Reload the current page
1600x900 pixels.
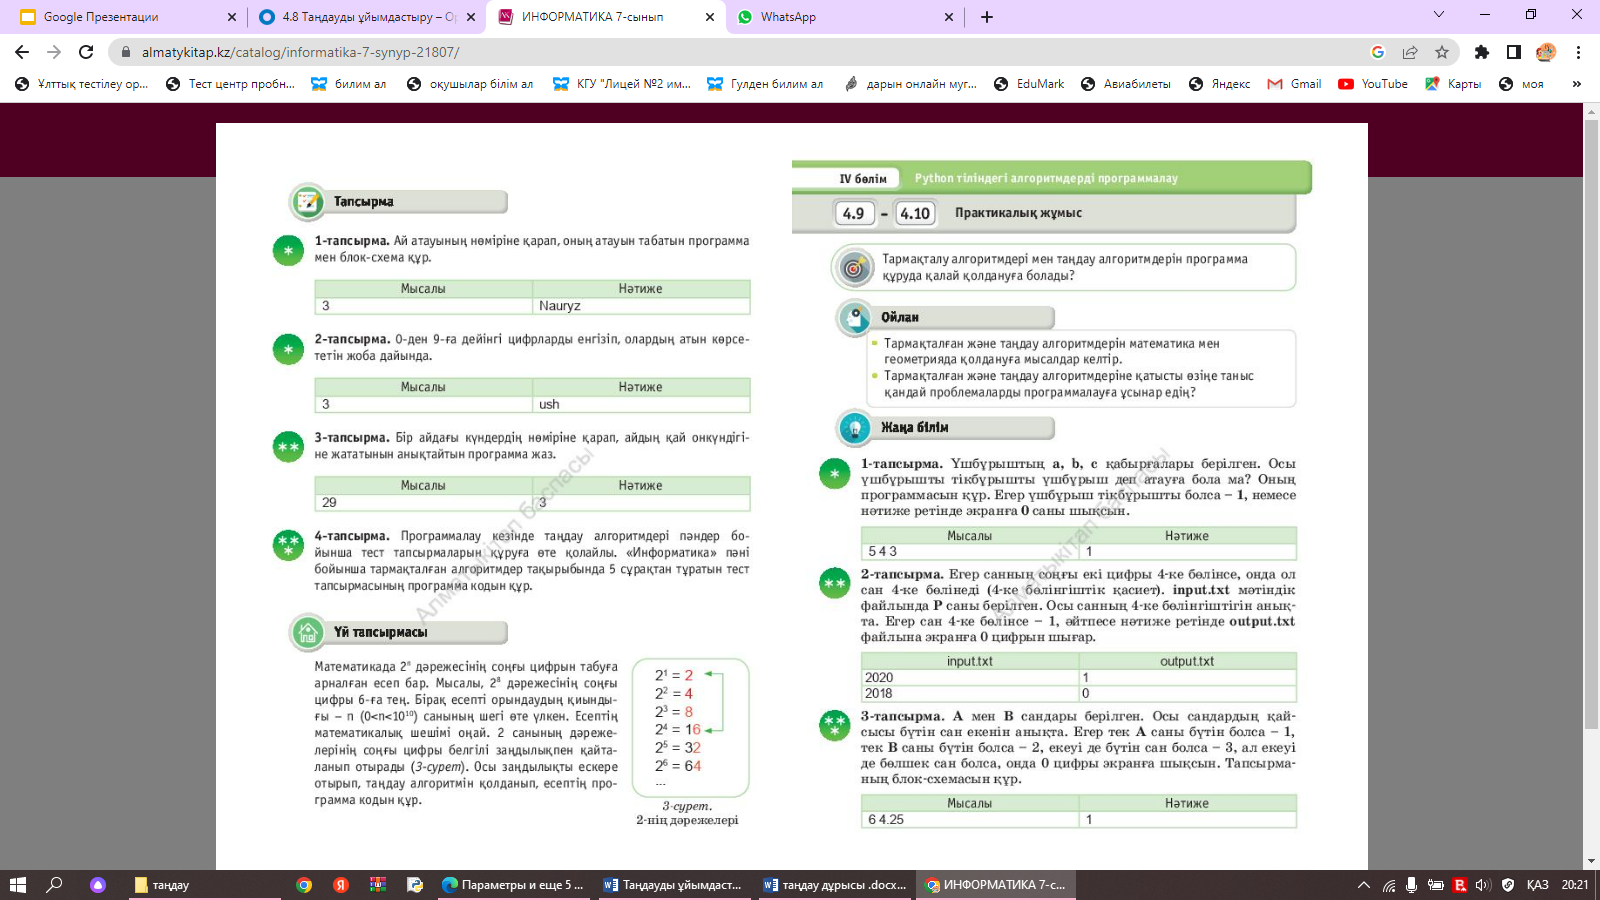click(86, 52)
